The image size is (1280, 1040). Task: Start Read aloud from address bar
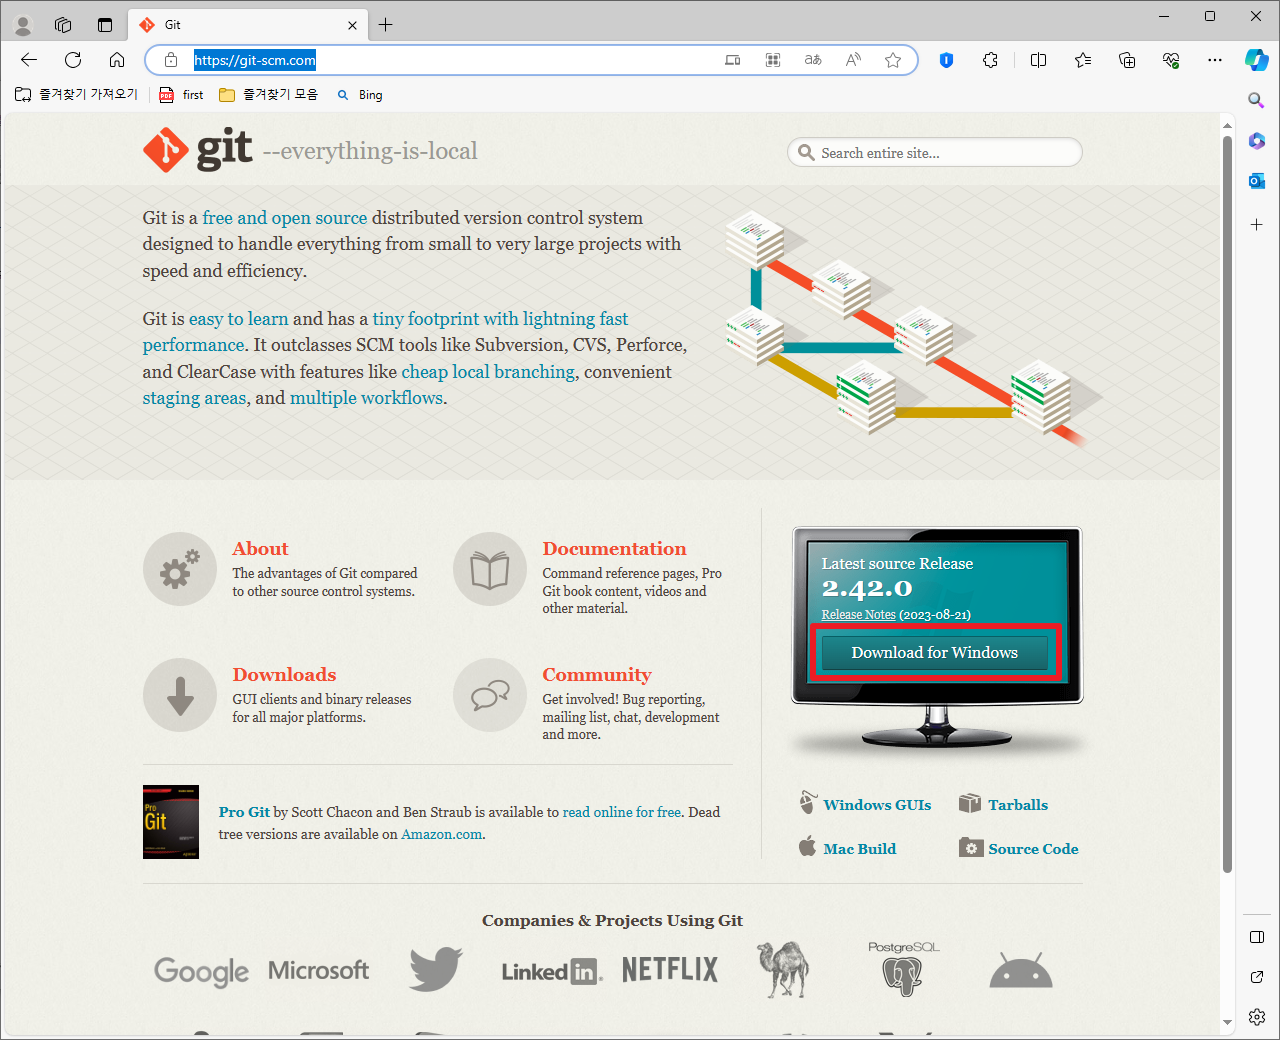pos(853,60)
